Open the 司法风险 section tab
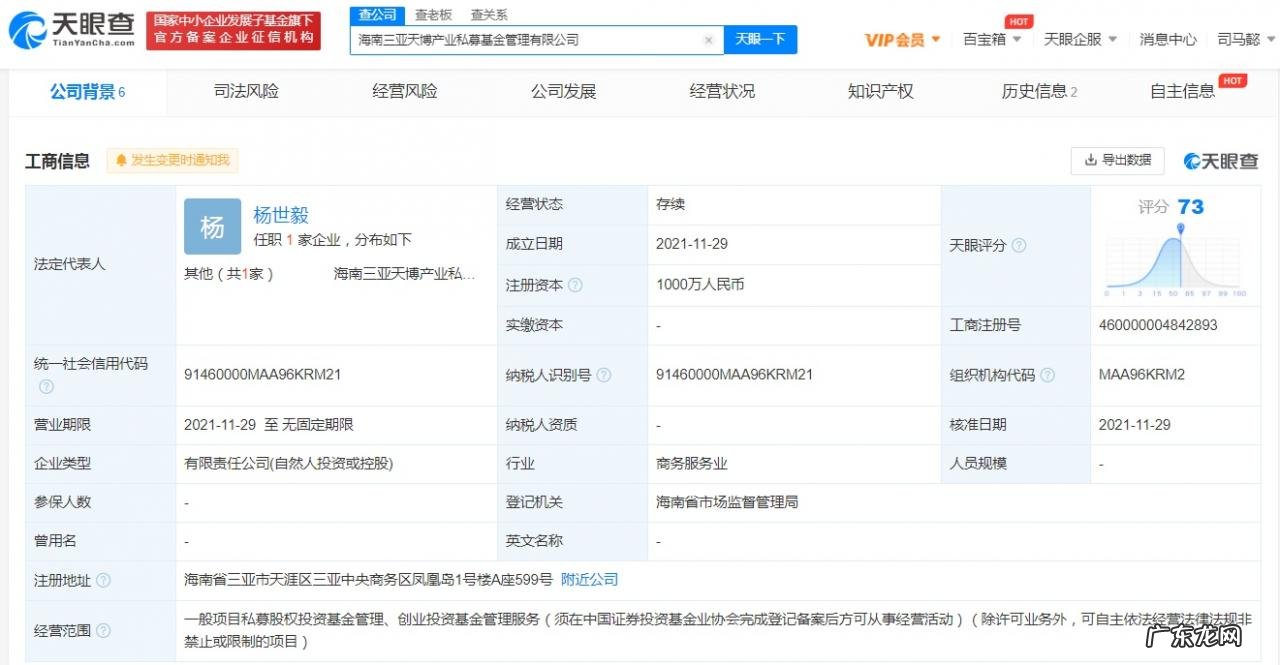 pyautogui.click(x=246, y=90)
